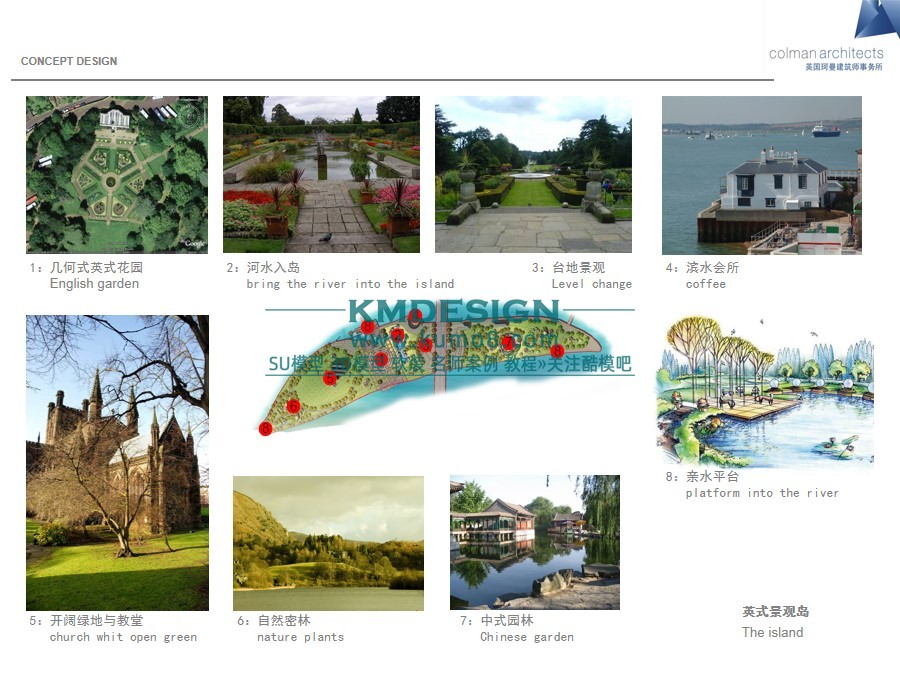Click the CONCEPT DESIGN heading
The height and width of the screenshot is (675, 900).
click(69, 61)
